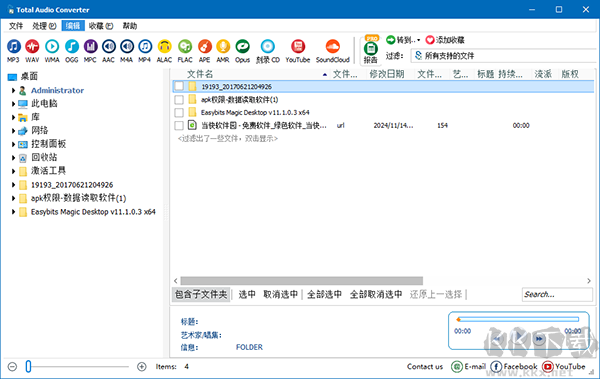The width and height of the screenshot is (600, 379).
Task: Click the audio player progress bar
Action: [x=518, y=319]
